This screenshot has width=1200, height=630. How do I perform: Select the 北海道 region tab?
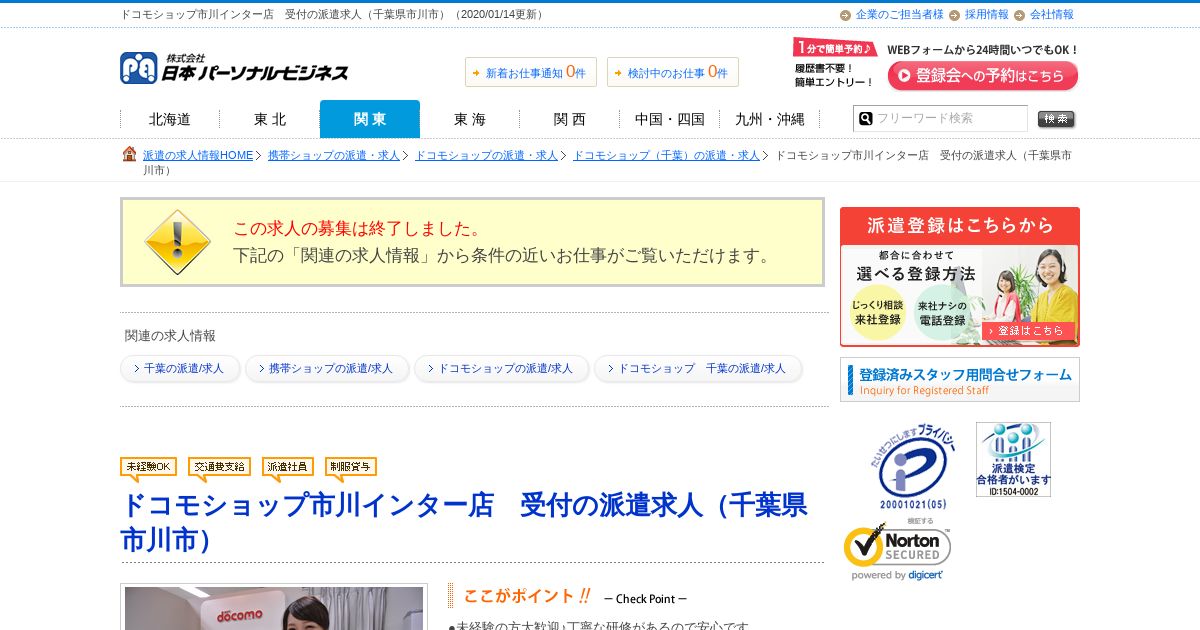[170, 119]
